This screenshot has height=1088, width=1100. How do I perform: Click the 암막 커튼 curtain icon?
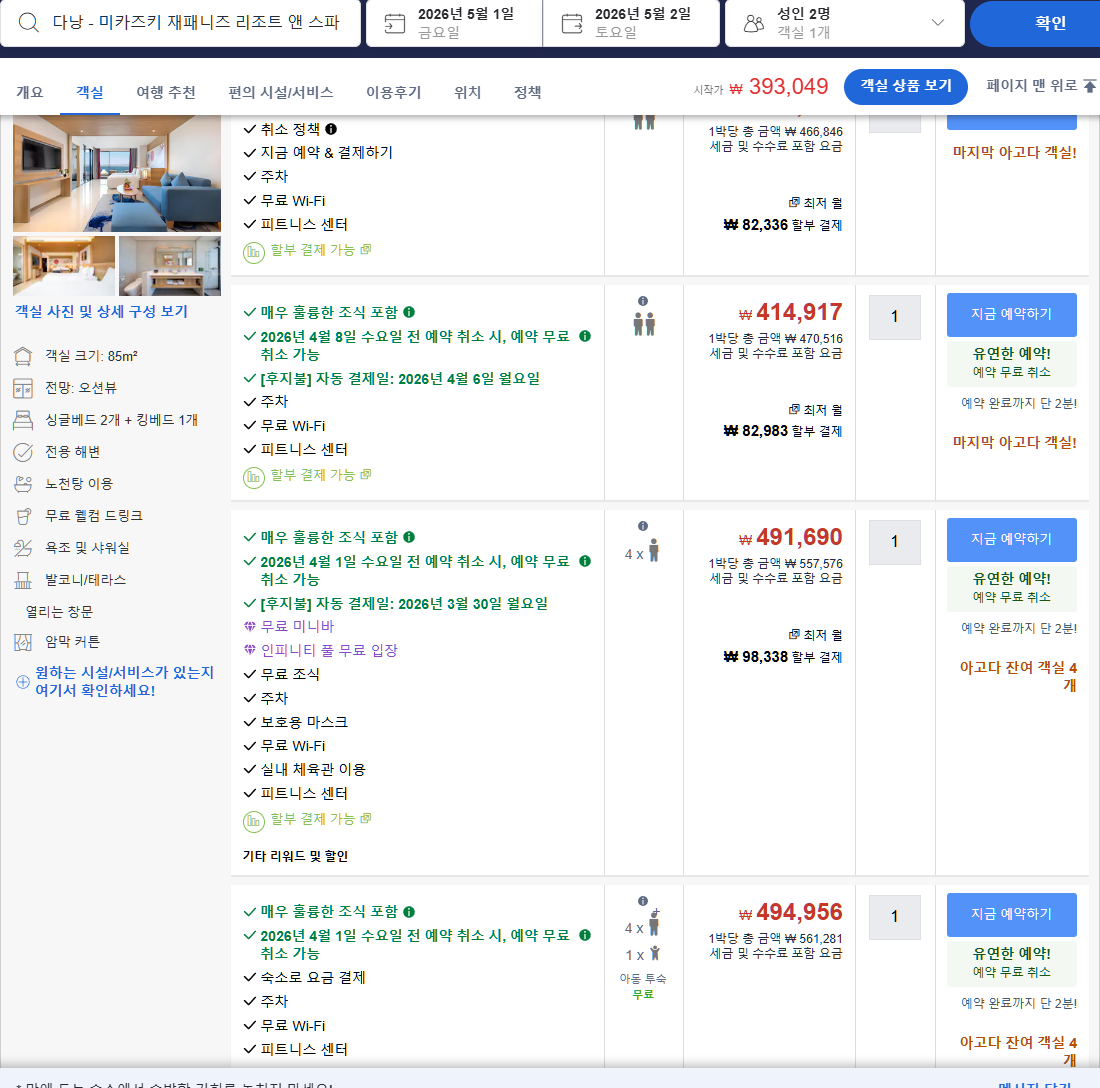[x=23, y=642]
